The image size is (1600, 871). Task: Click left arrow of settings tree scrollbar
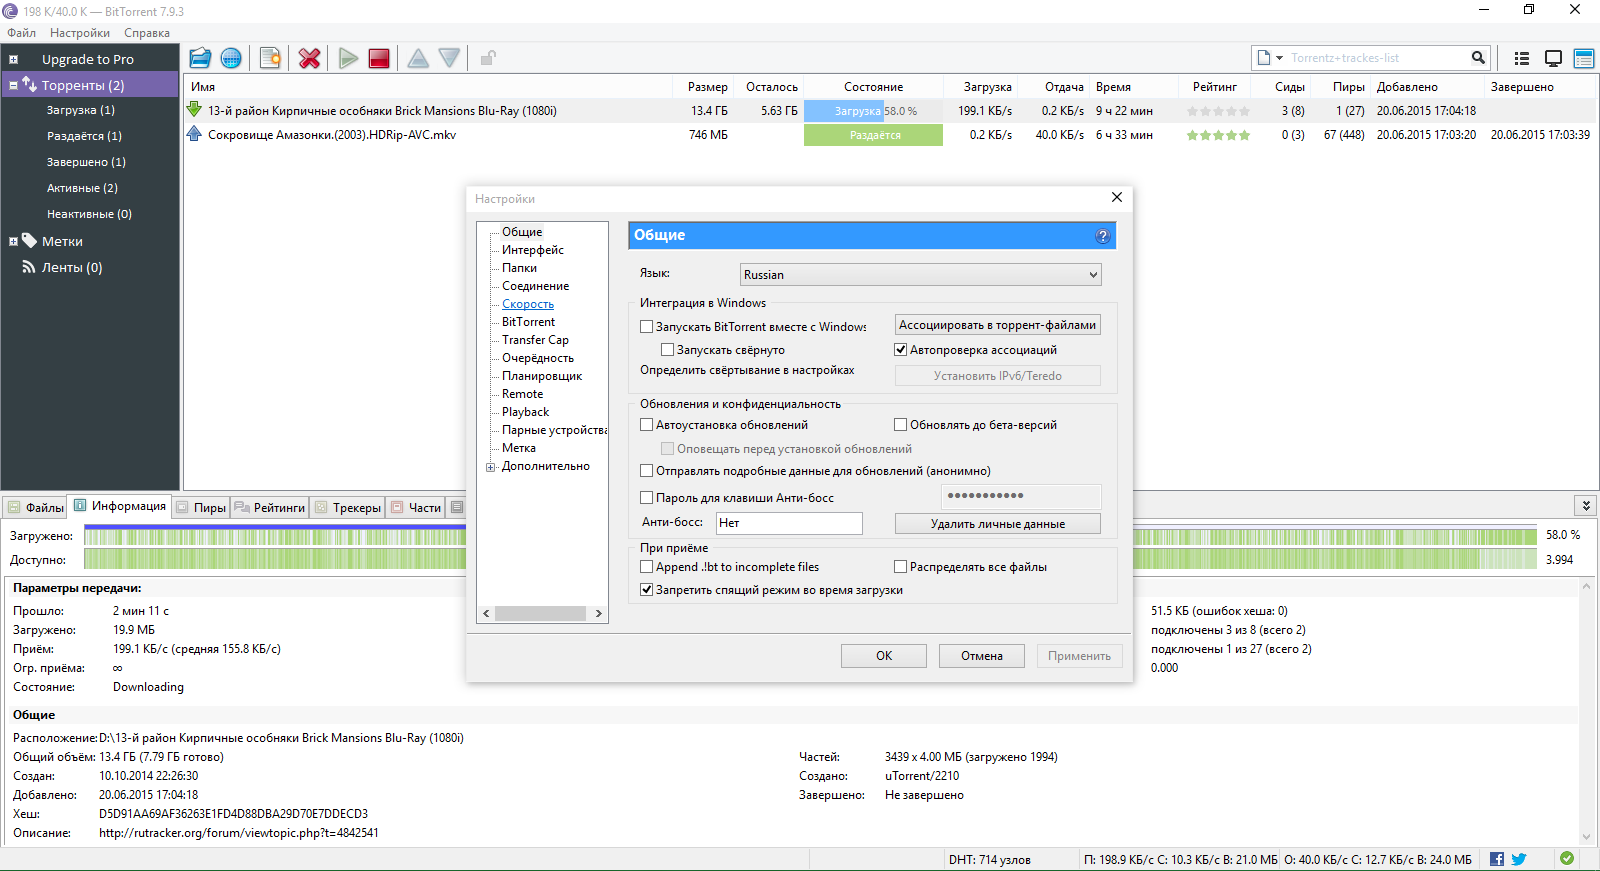point(487,614)
